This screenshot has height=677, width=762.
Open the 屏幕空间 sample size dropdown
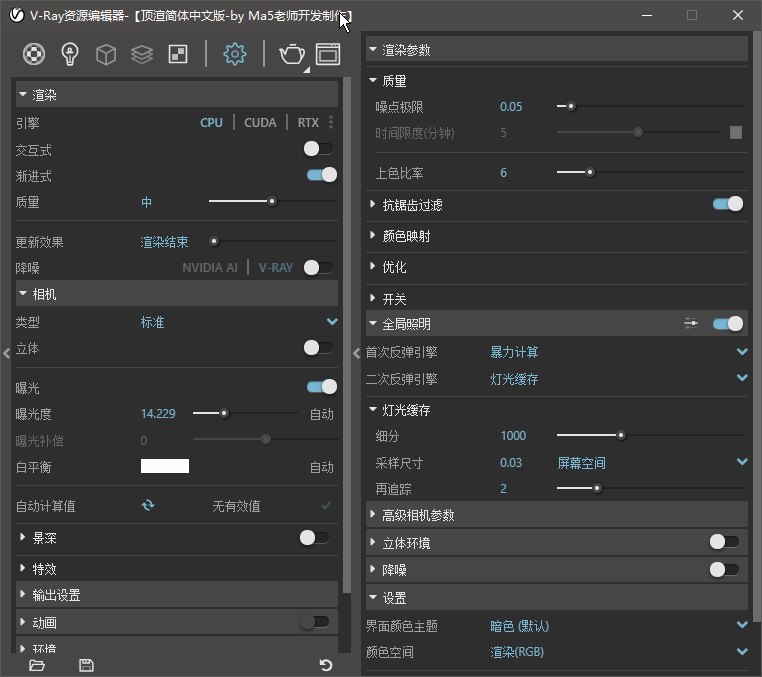coord(742,462)
